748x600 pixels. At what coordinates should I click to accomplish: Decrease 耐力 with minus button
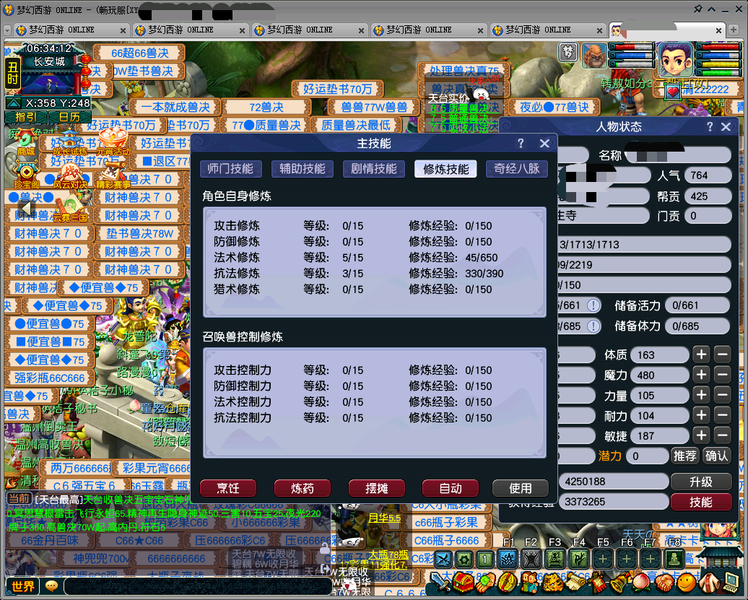(x=723, y=415)
